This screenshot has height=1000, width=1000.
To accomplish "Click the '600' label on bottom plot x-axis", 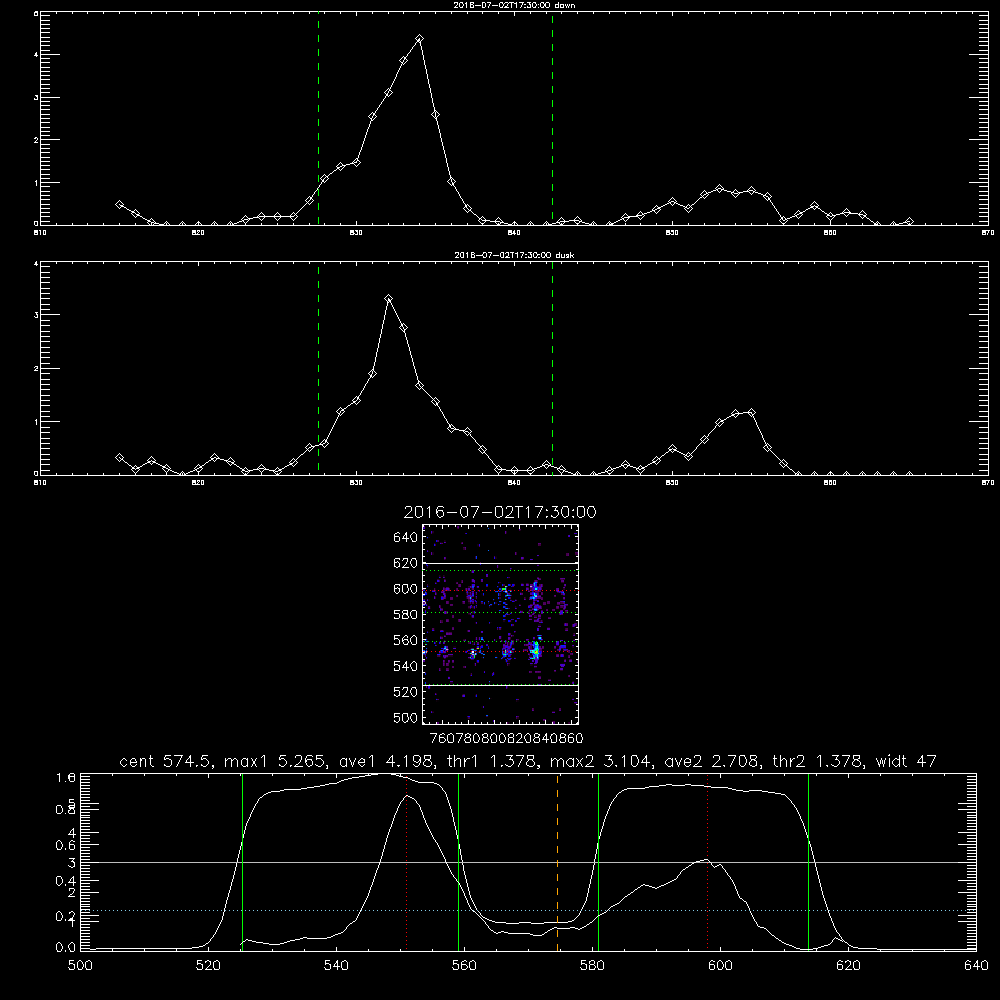I will coord(720,966).
